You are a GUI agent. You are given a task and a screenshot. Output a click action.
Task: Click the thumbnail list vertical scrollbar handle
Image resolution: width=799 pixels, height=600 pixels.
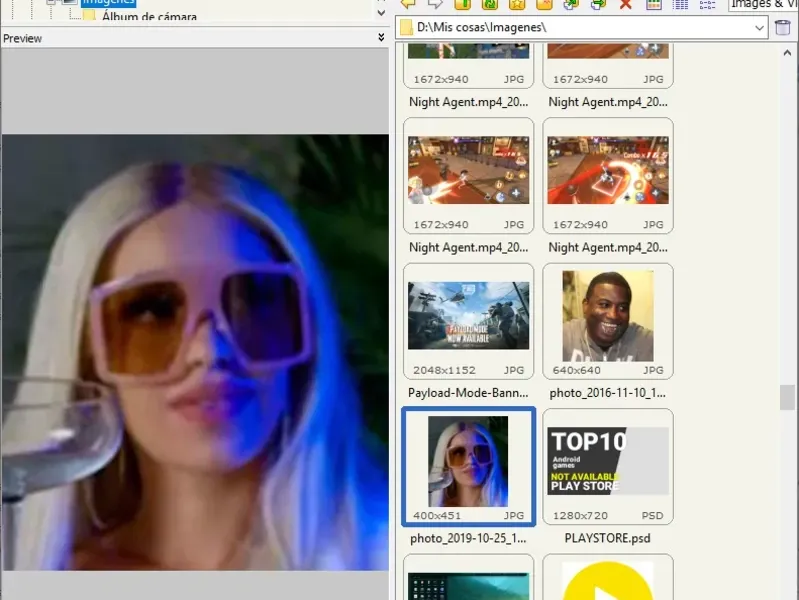coord(787,397)
